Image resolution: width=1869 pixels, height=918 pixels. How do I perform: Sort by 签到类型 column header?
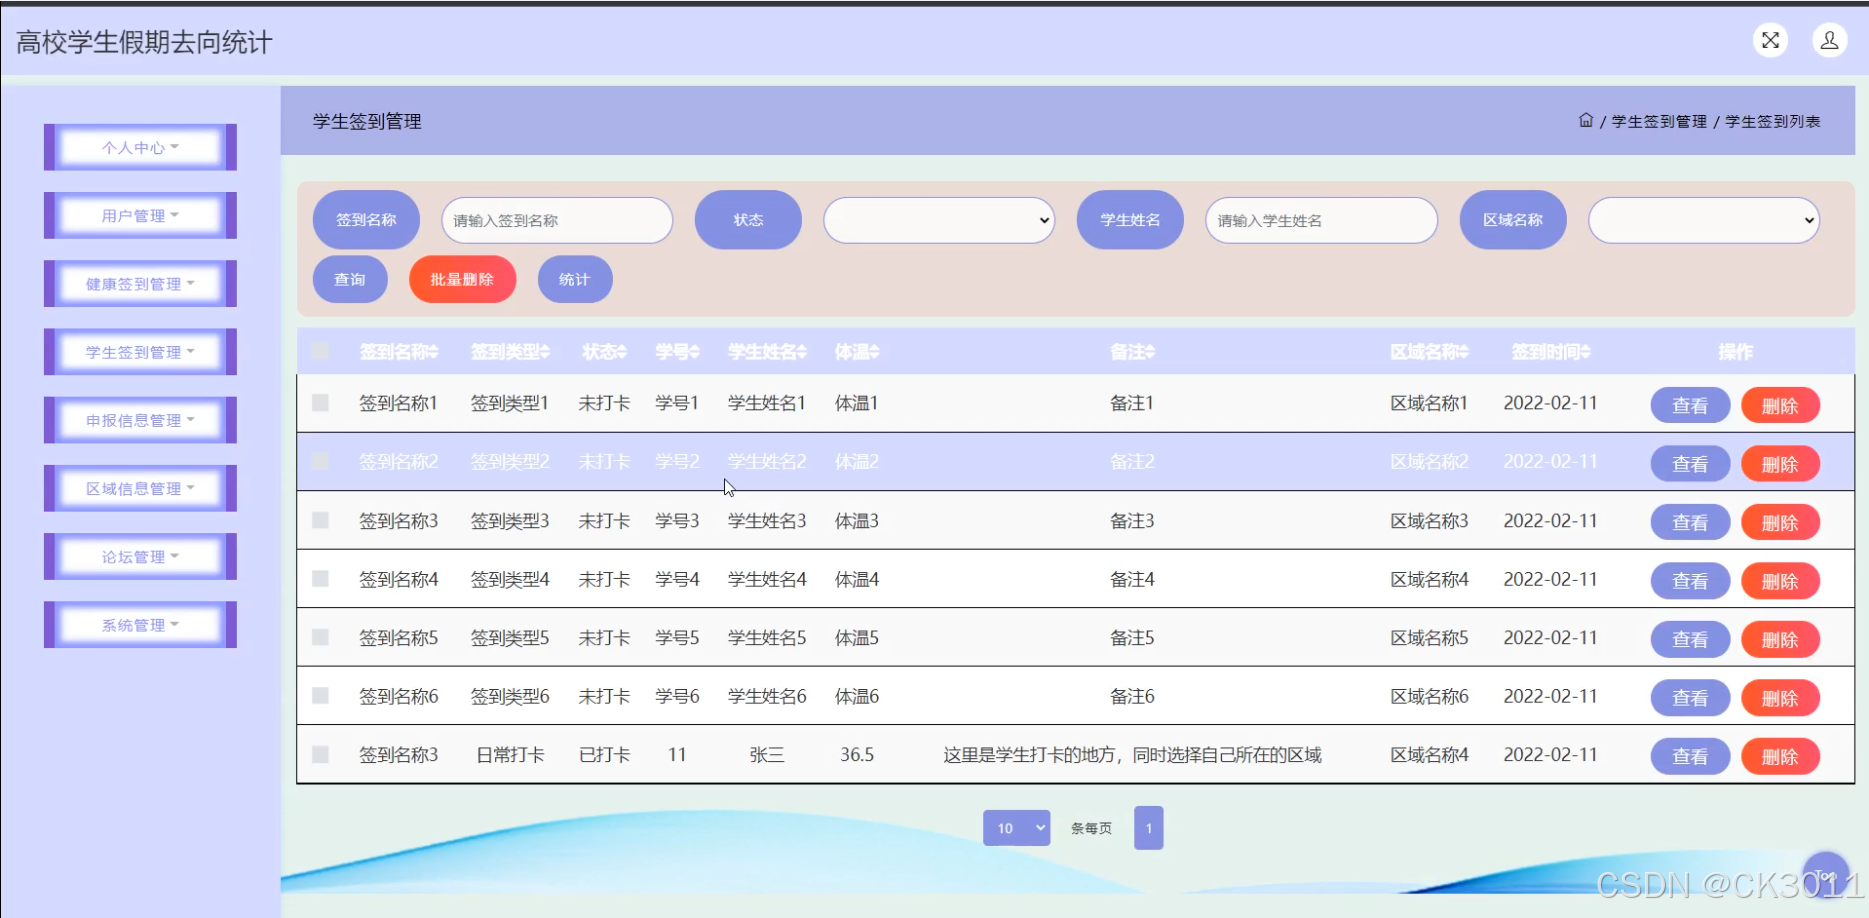pos(510,352)
